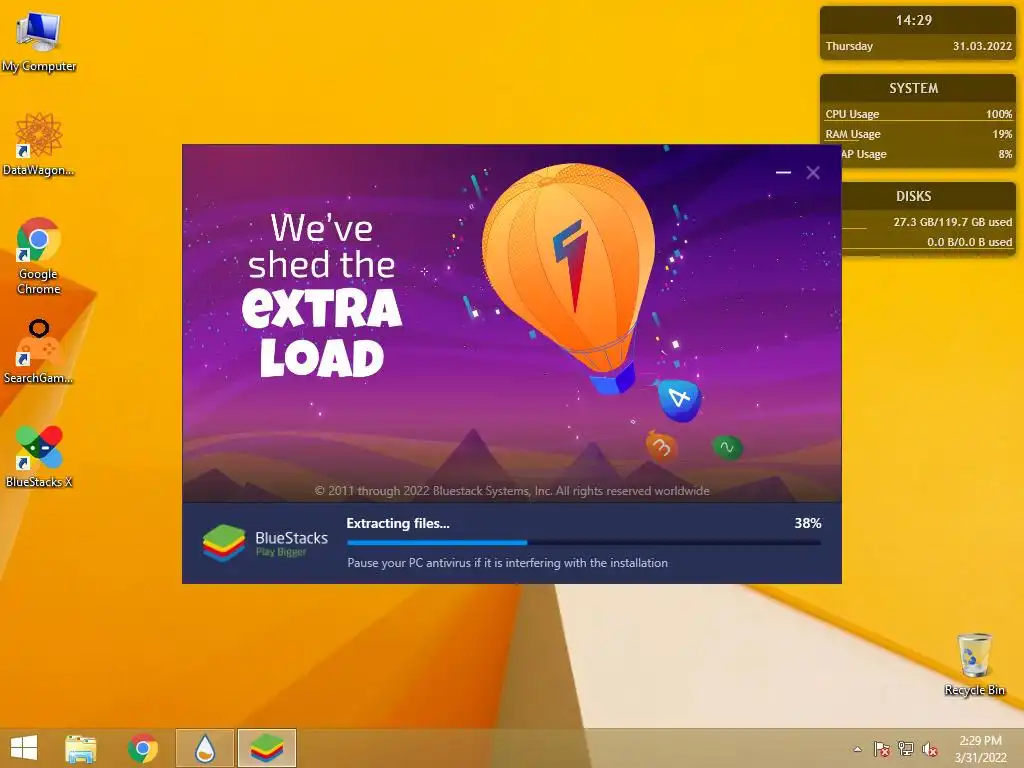Image resolution: width=1024 pixels, height=768 pixels.
Task: Click the 27.3 GB/119.7 GB used entry
Action: 952,222
